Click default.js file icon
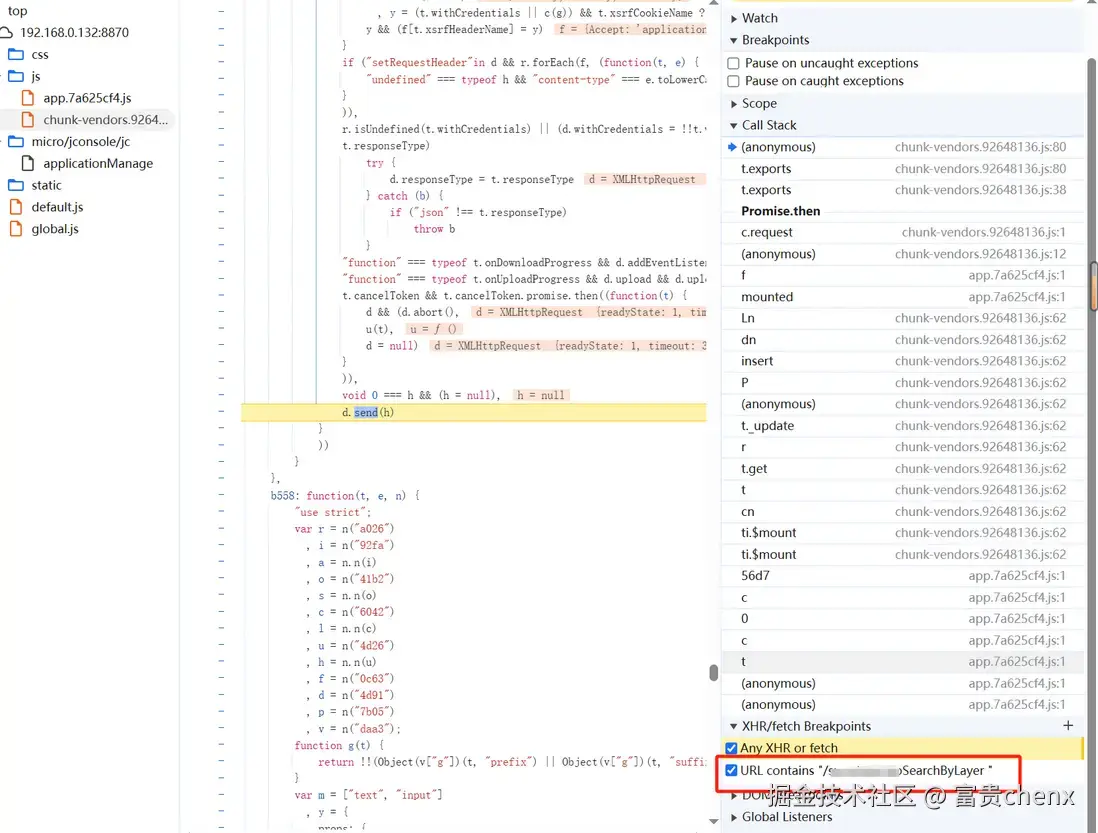 (15, 207)
